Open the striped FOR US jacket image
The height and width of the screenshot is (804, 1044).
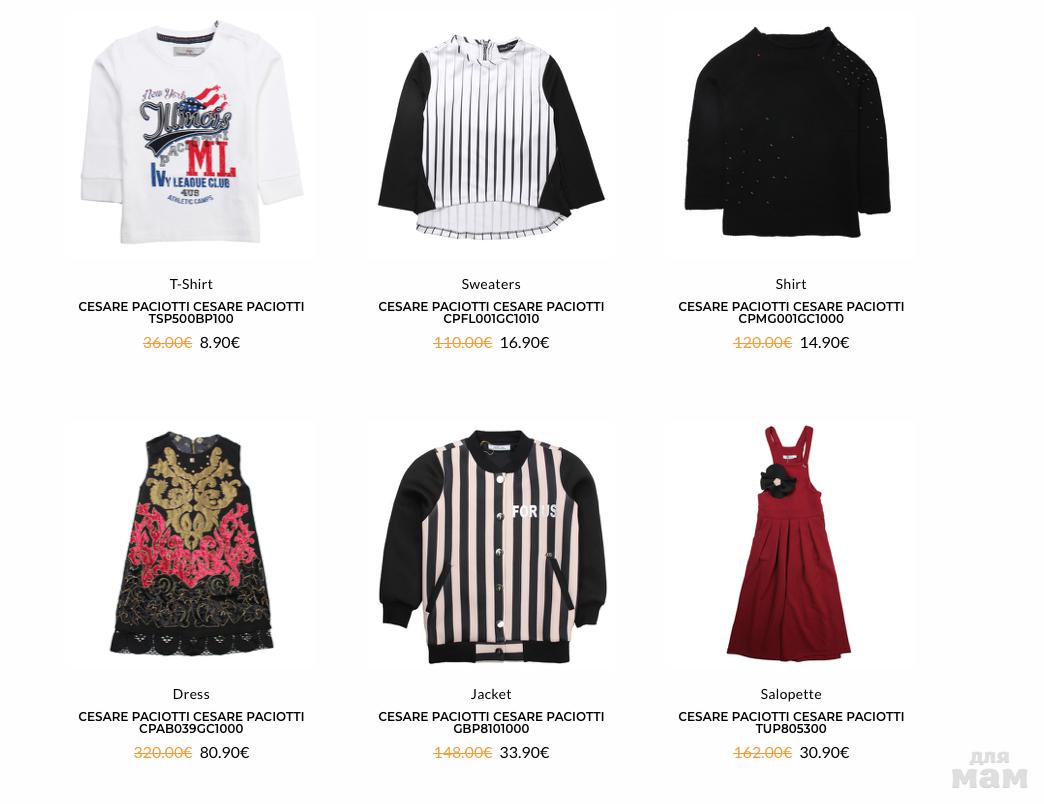491,546
